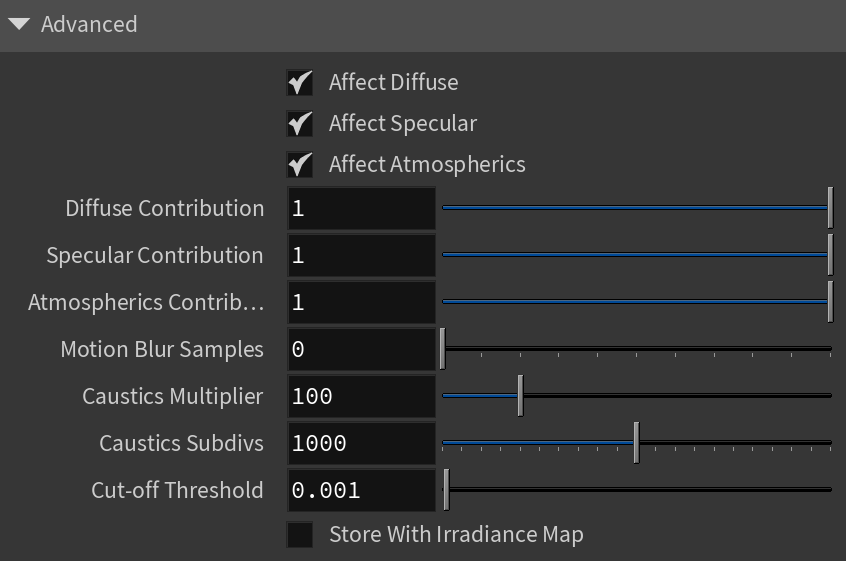This screenshot has height=561, width=846.
Task: Click the Diffuse Contribution slider handle
Action: pos(830,208)
